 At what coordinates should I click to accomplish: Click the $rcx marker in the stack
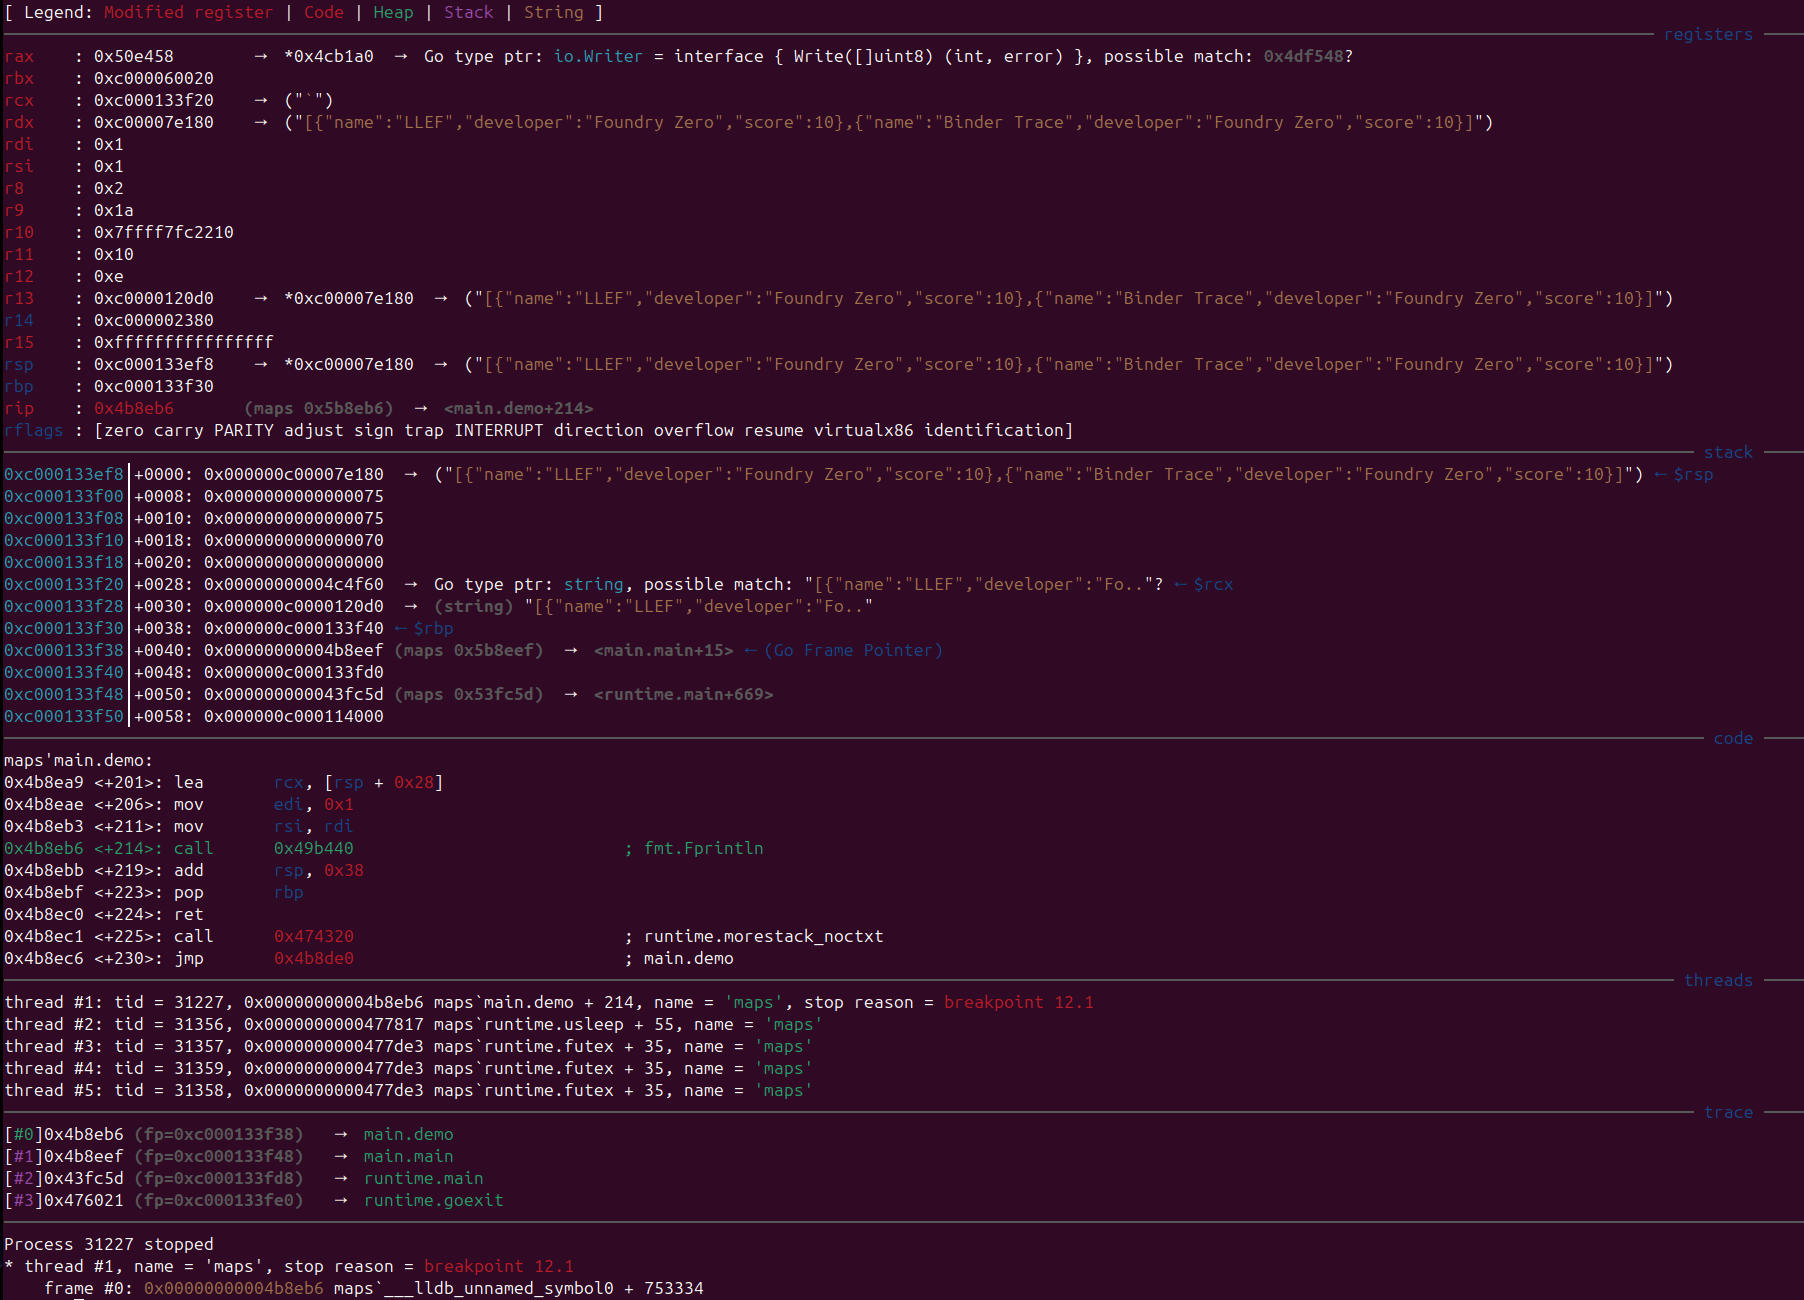pos(1212,584)
